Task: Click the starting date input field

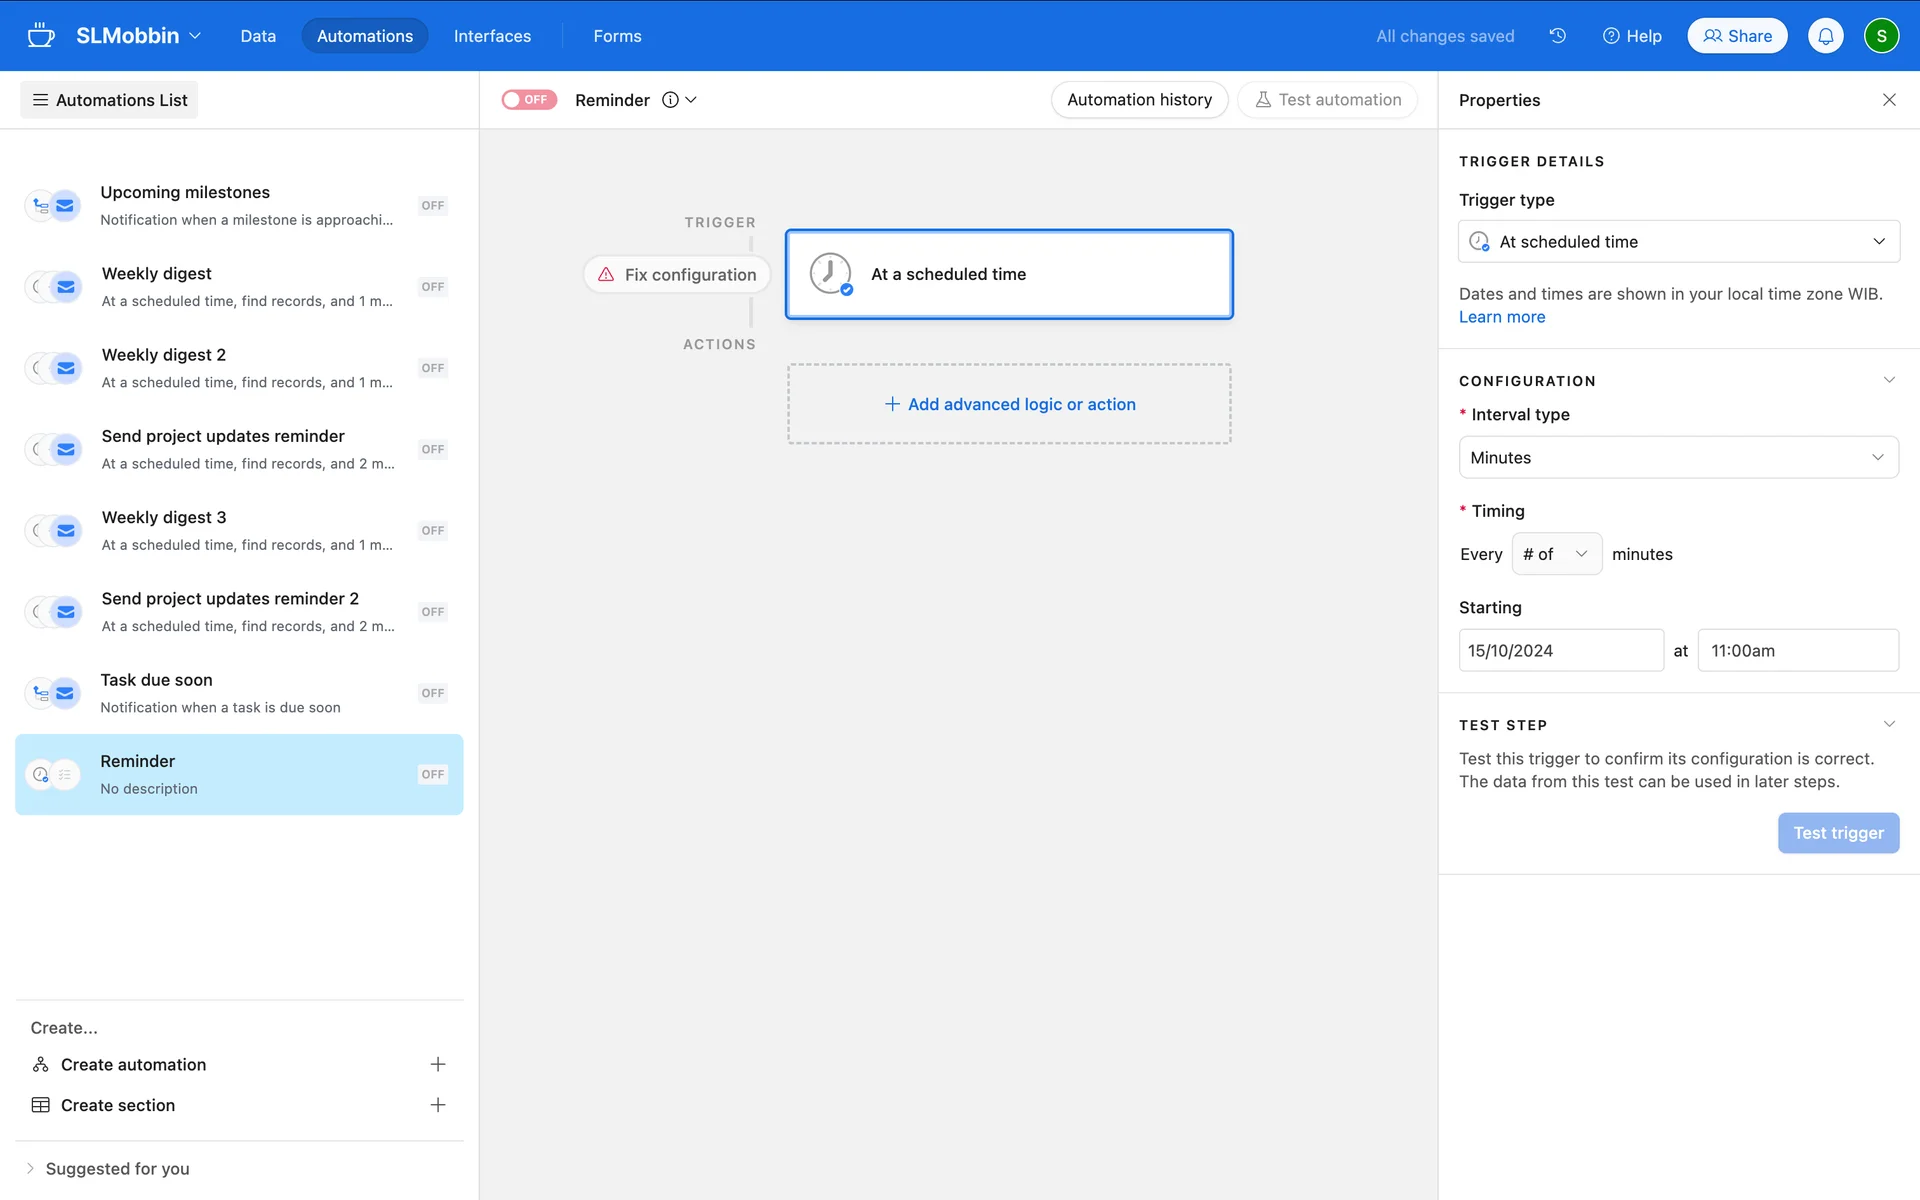Action: coord(1560,651)
